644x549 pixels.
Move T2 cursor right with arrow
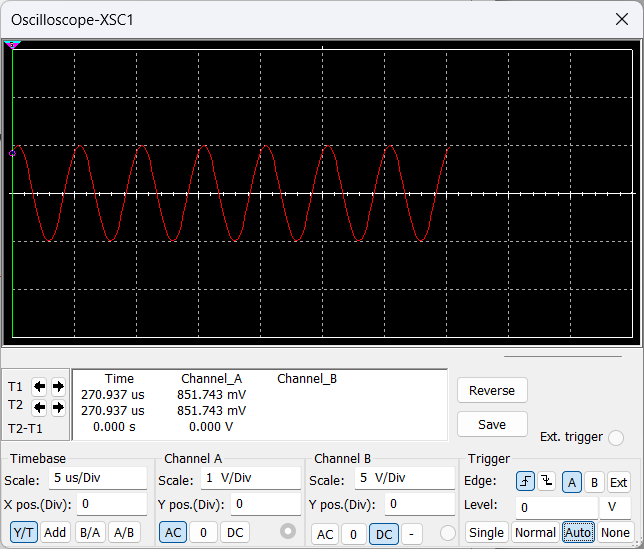point(57,407)
